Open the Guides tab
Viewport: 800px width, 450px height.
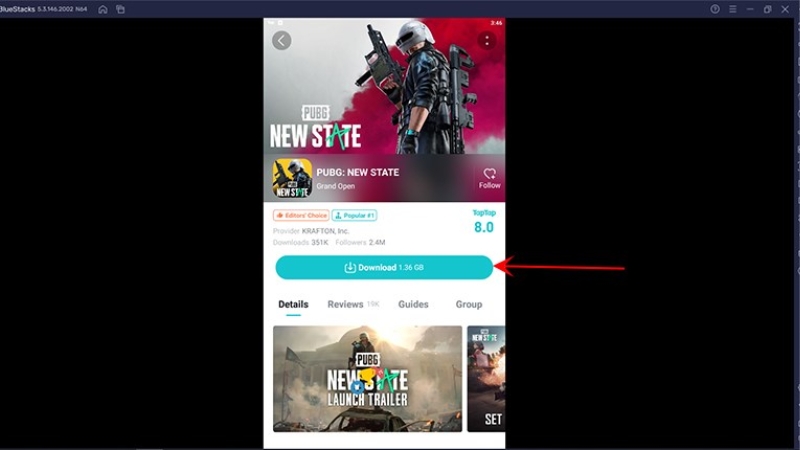pyautogui.click(x=413, y=304)
